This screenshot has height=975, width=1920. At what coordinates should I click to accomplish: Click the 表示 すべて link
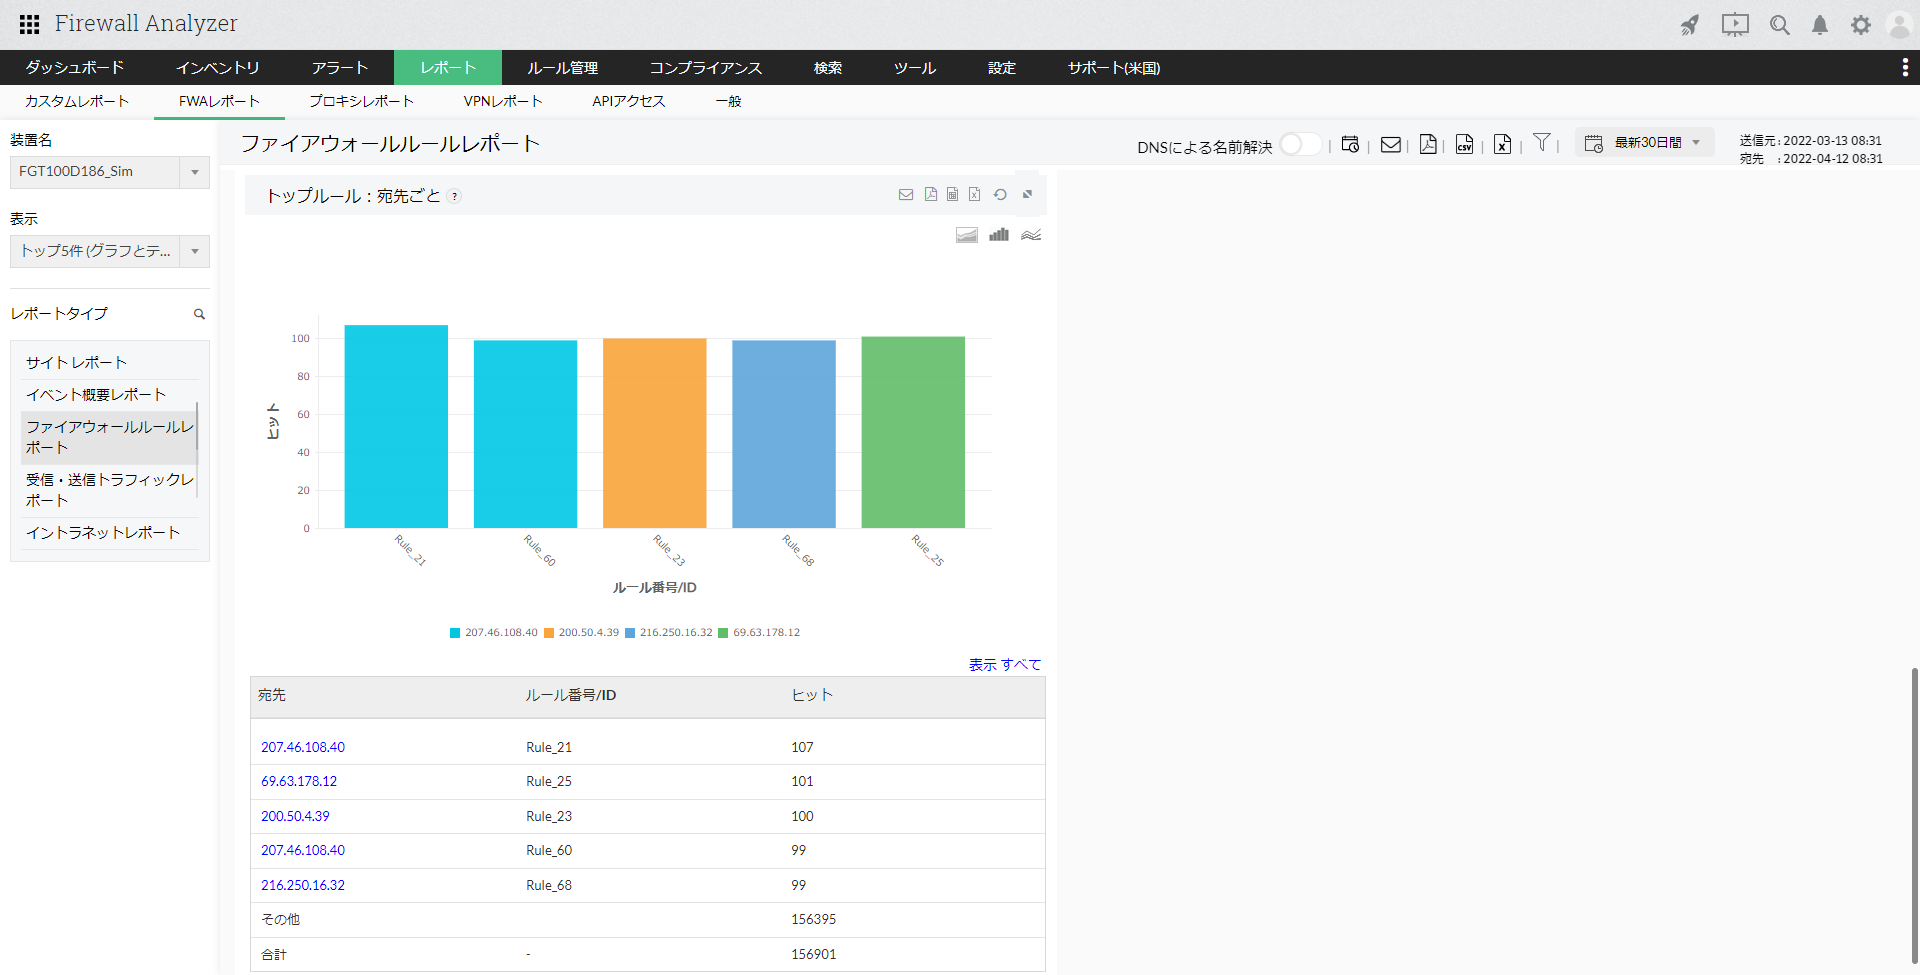[x=1004, y=665]
